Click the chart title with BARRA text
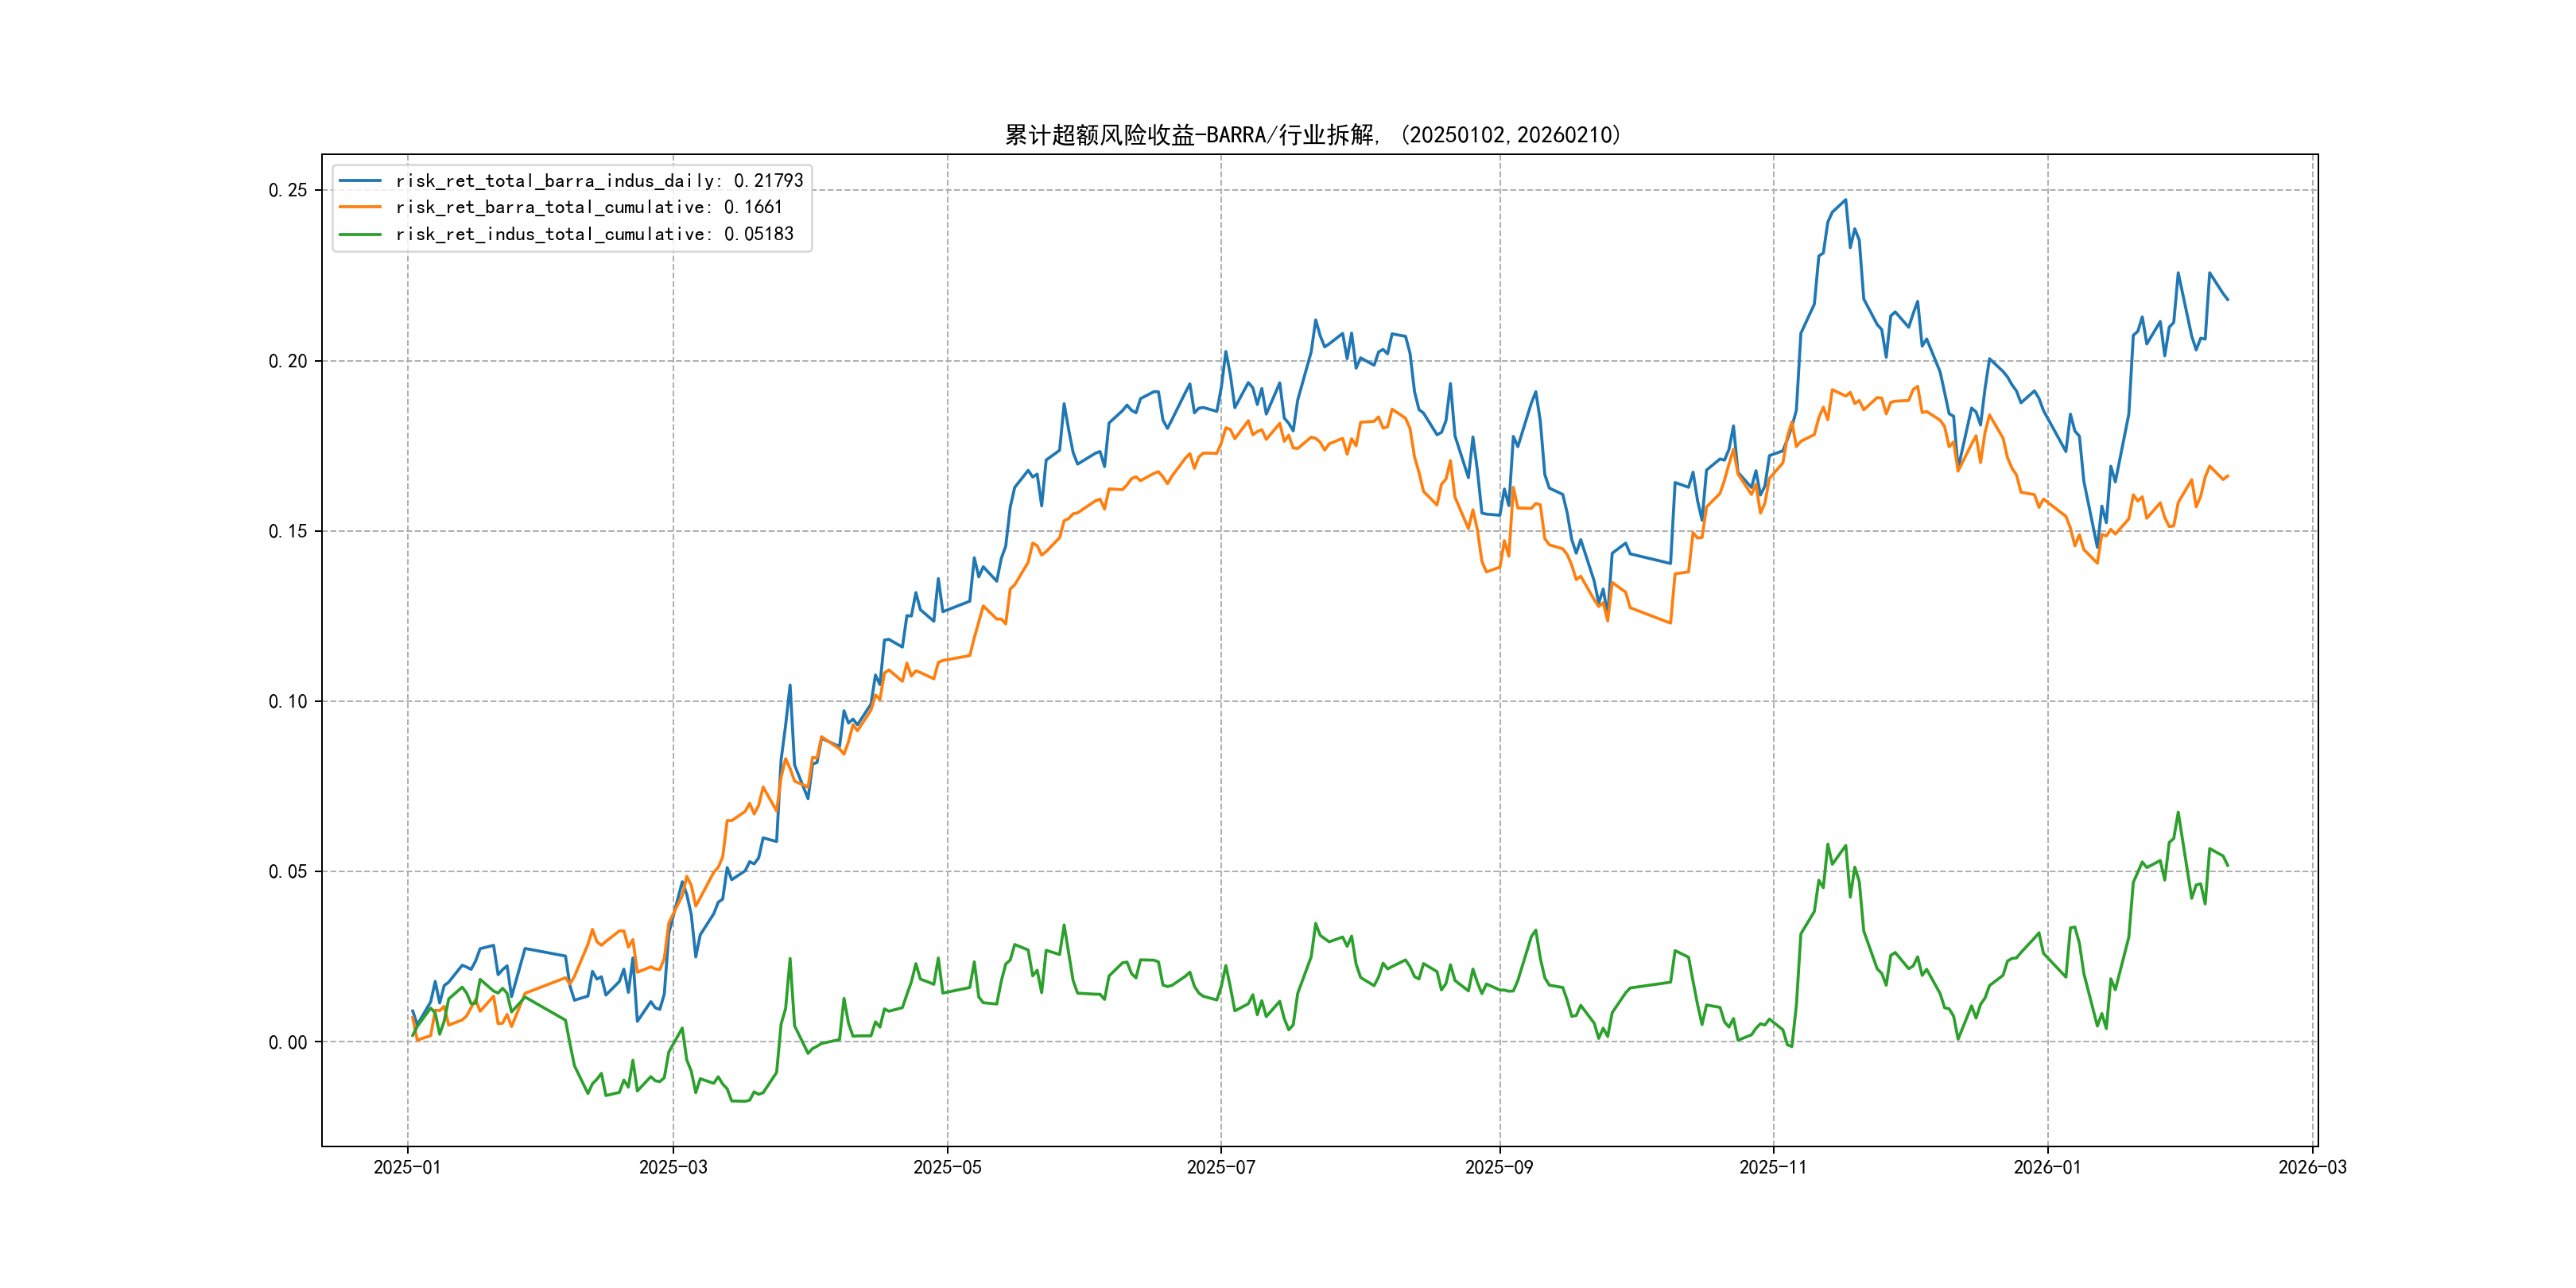 pyautogui.click(x=1313, y=135)
